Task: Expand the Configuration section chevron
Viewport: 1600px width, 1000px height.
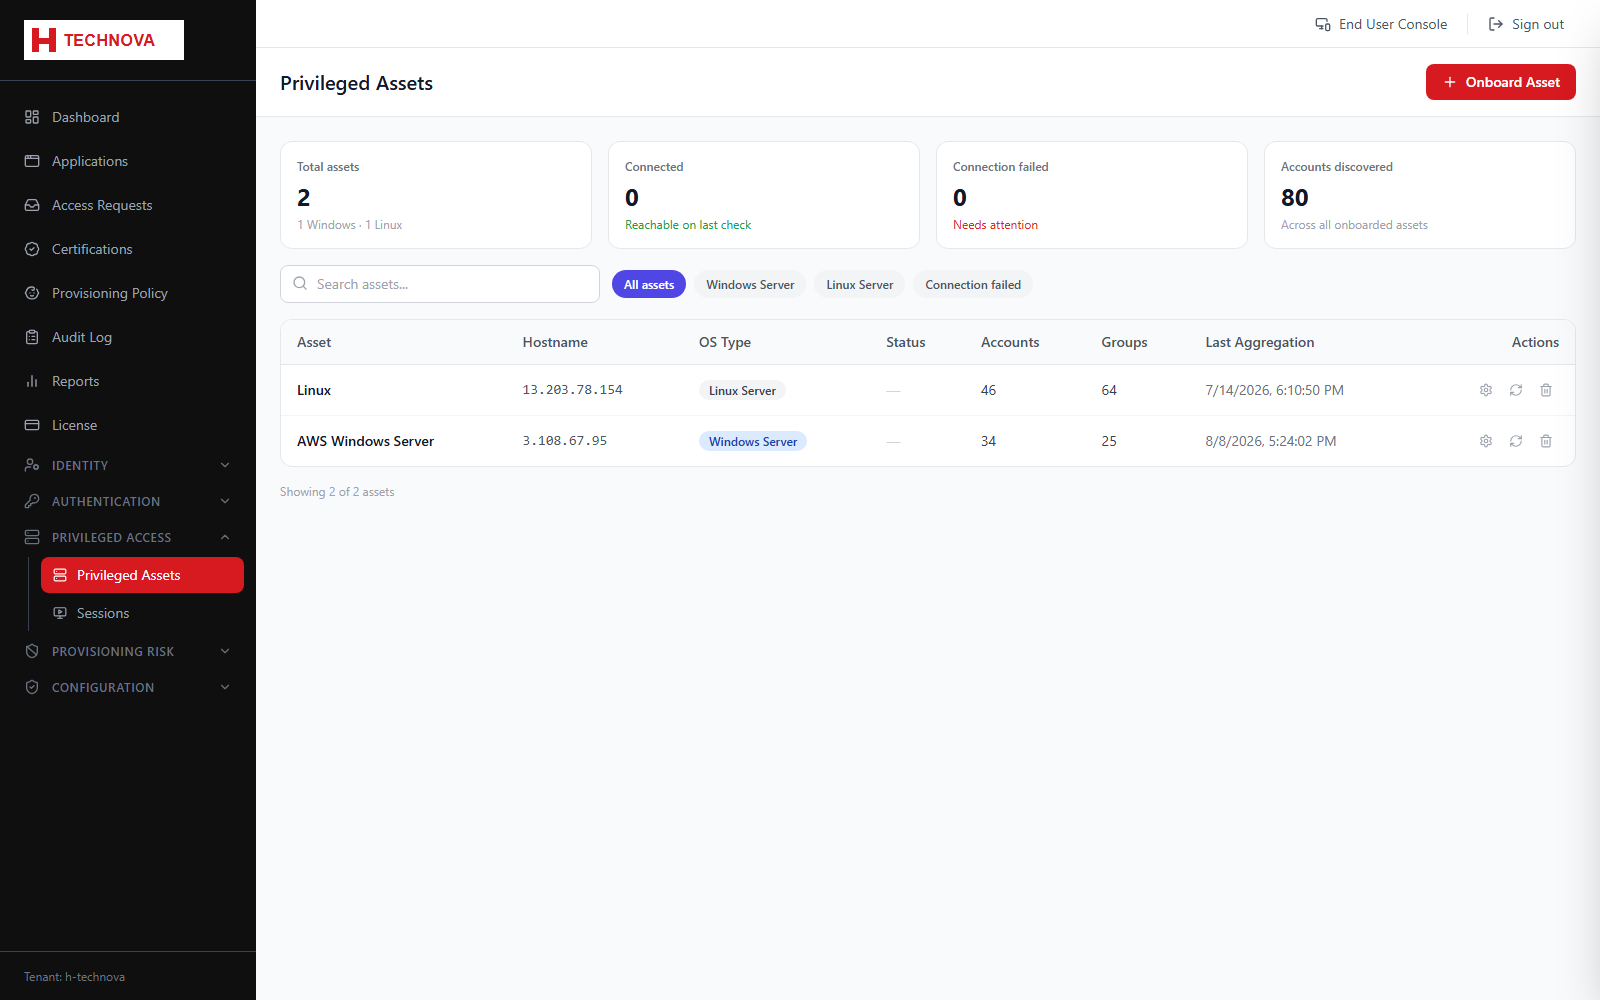Action: click(x=225, y=687)
